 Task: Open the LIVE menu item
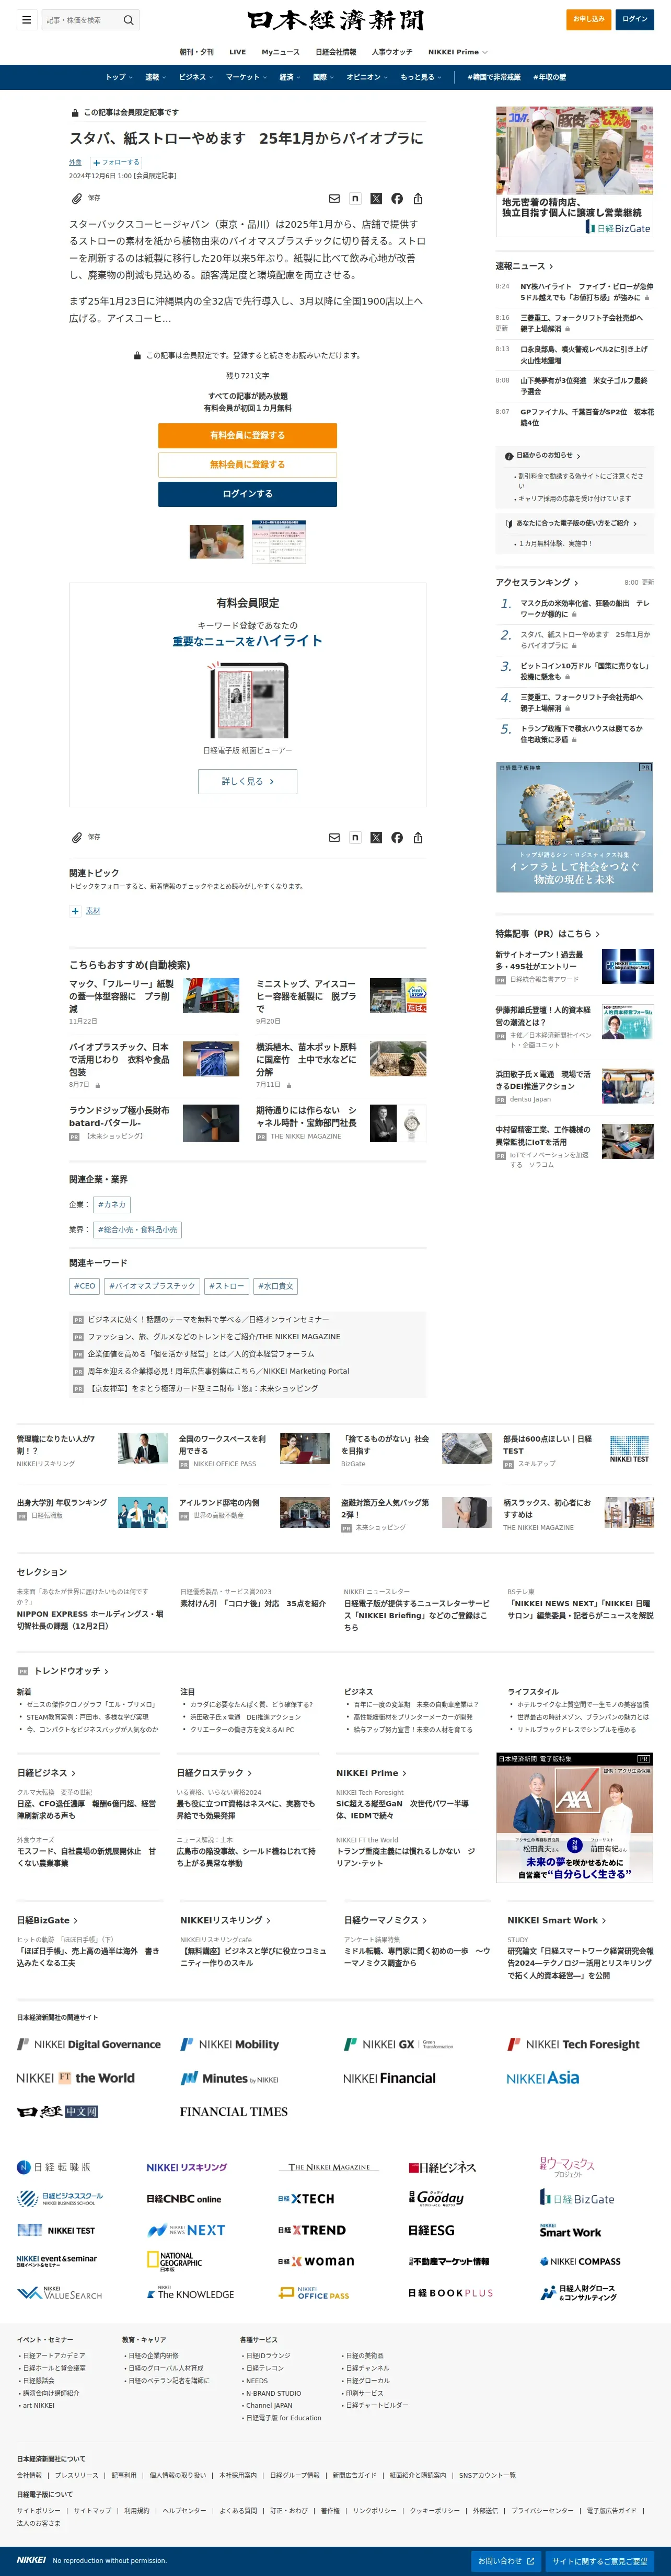point(237,52)
